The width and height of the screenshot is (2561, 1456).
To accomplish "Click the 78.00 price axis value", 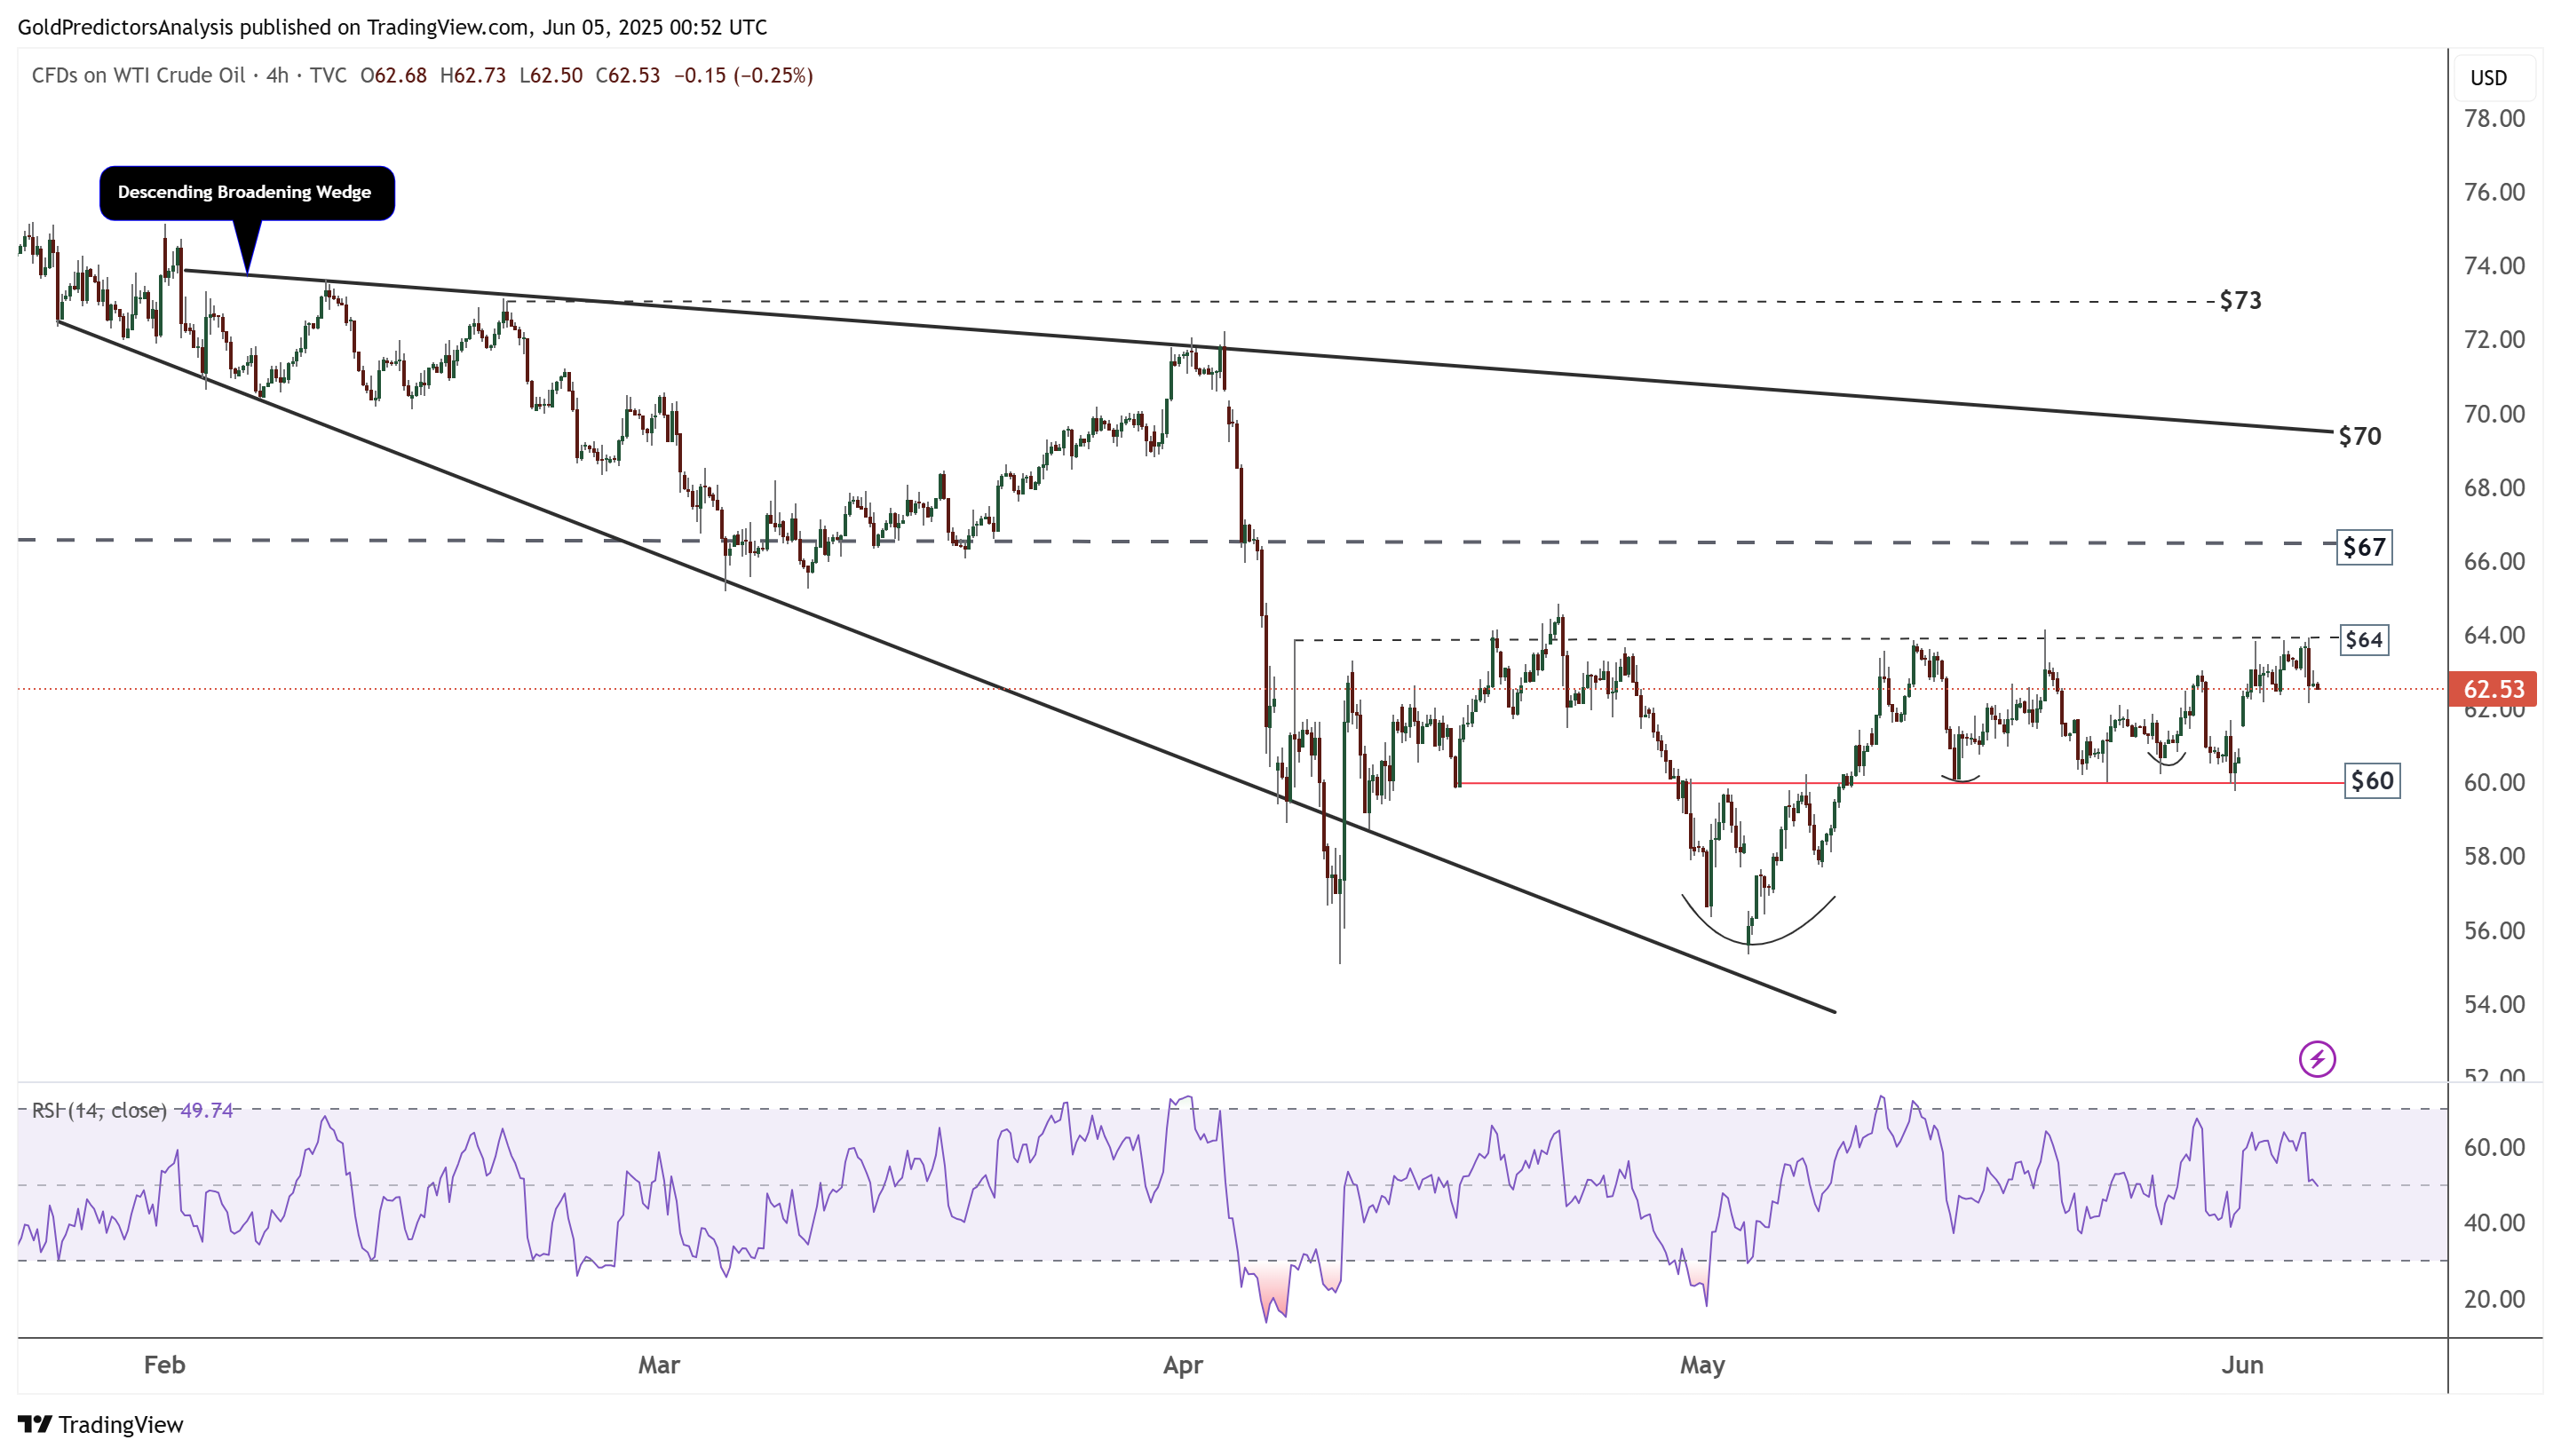I will point(2494,118).
